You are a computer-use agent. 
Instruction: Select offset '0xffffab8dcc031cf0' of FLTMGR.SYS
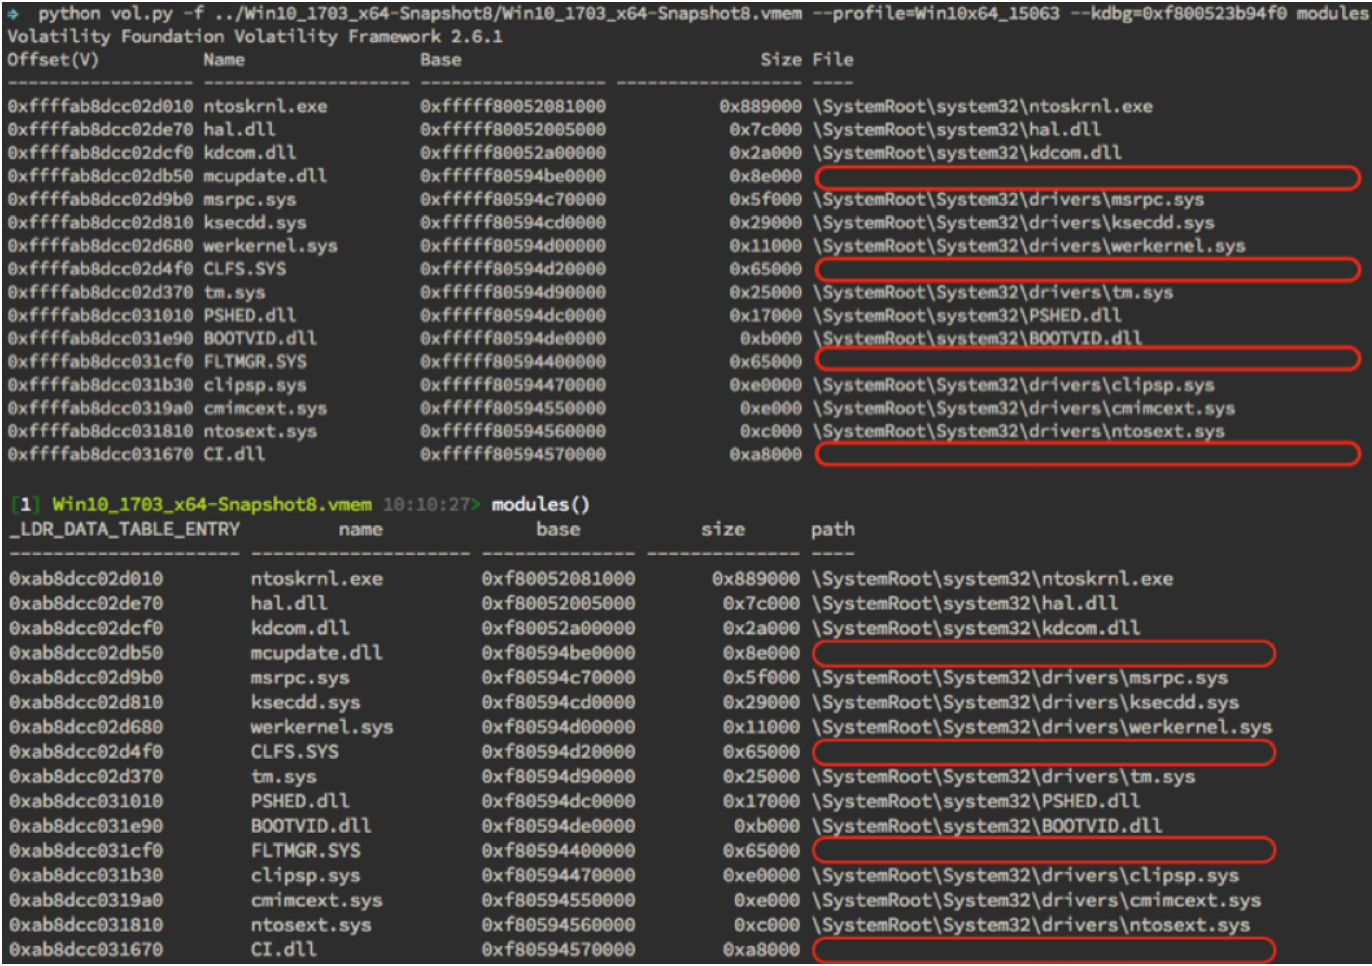[x=100, y=362]
